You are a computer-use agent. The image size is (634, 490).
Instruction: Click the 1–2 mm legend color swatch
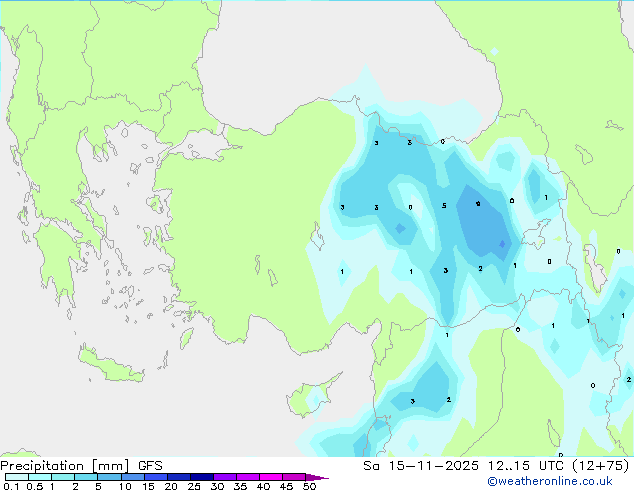(63, 477)
